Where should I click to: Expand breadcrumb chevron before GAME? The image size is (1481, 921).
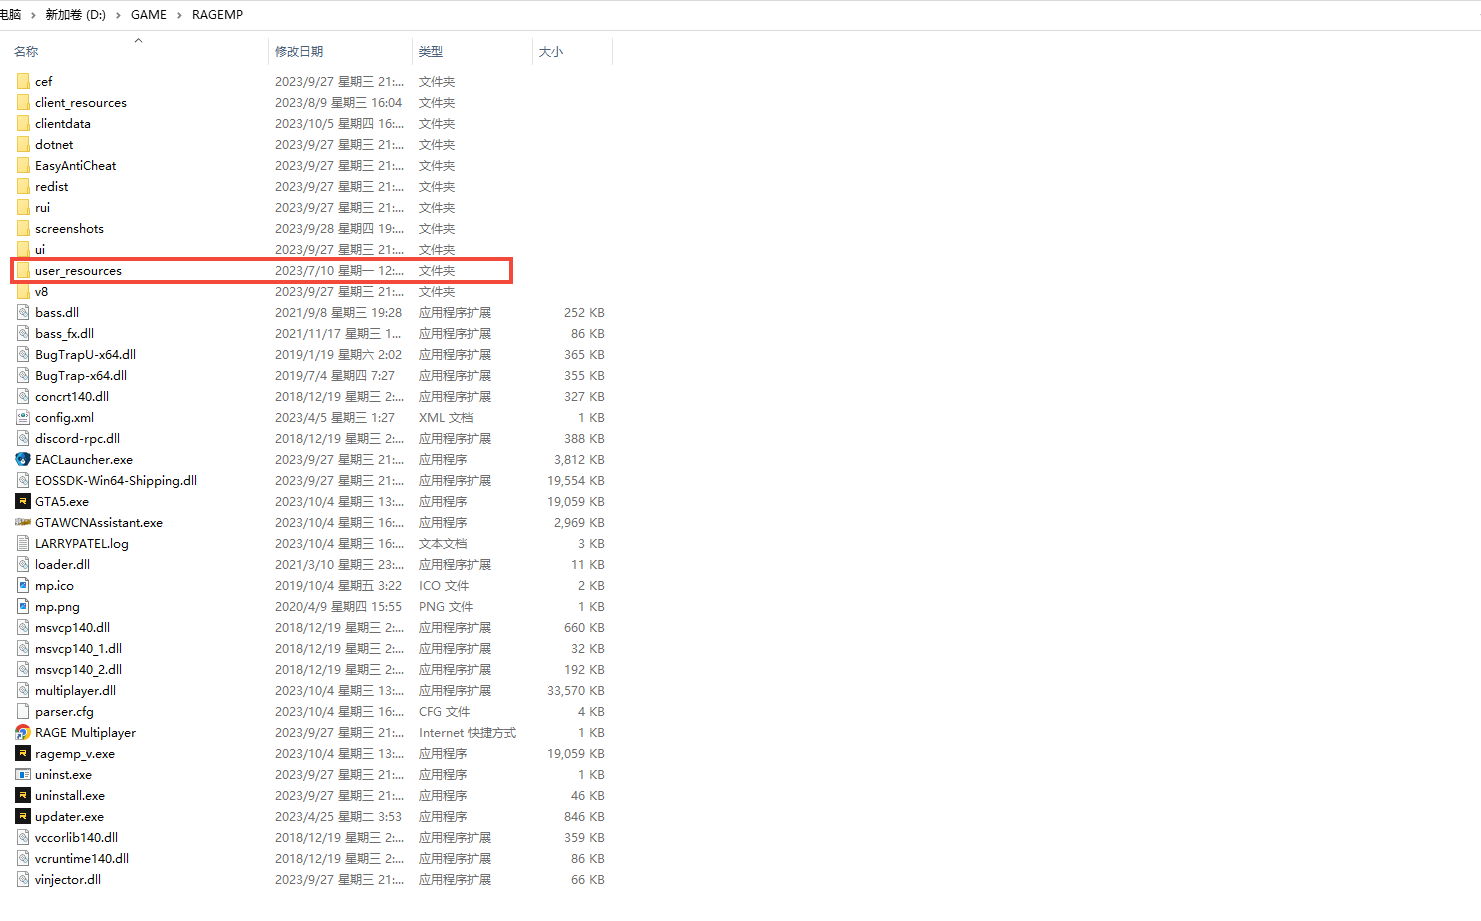click(119, 15)
